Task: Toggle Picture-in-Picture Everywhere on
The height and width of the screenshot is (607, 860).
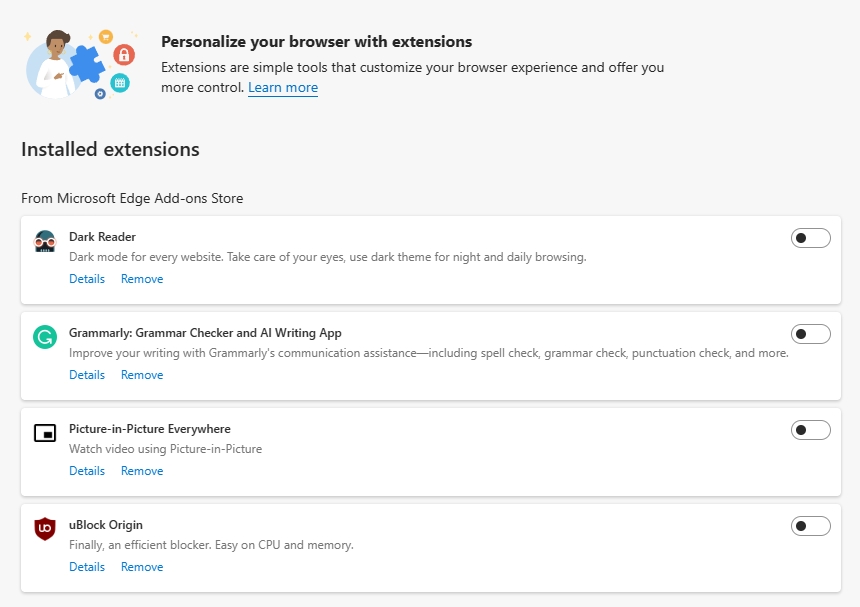Action: tap(810, 430)
